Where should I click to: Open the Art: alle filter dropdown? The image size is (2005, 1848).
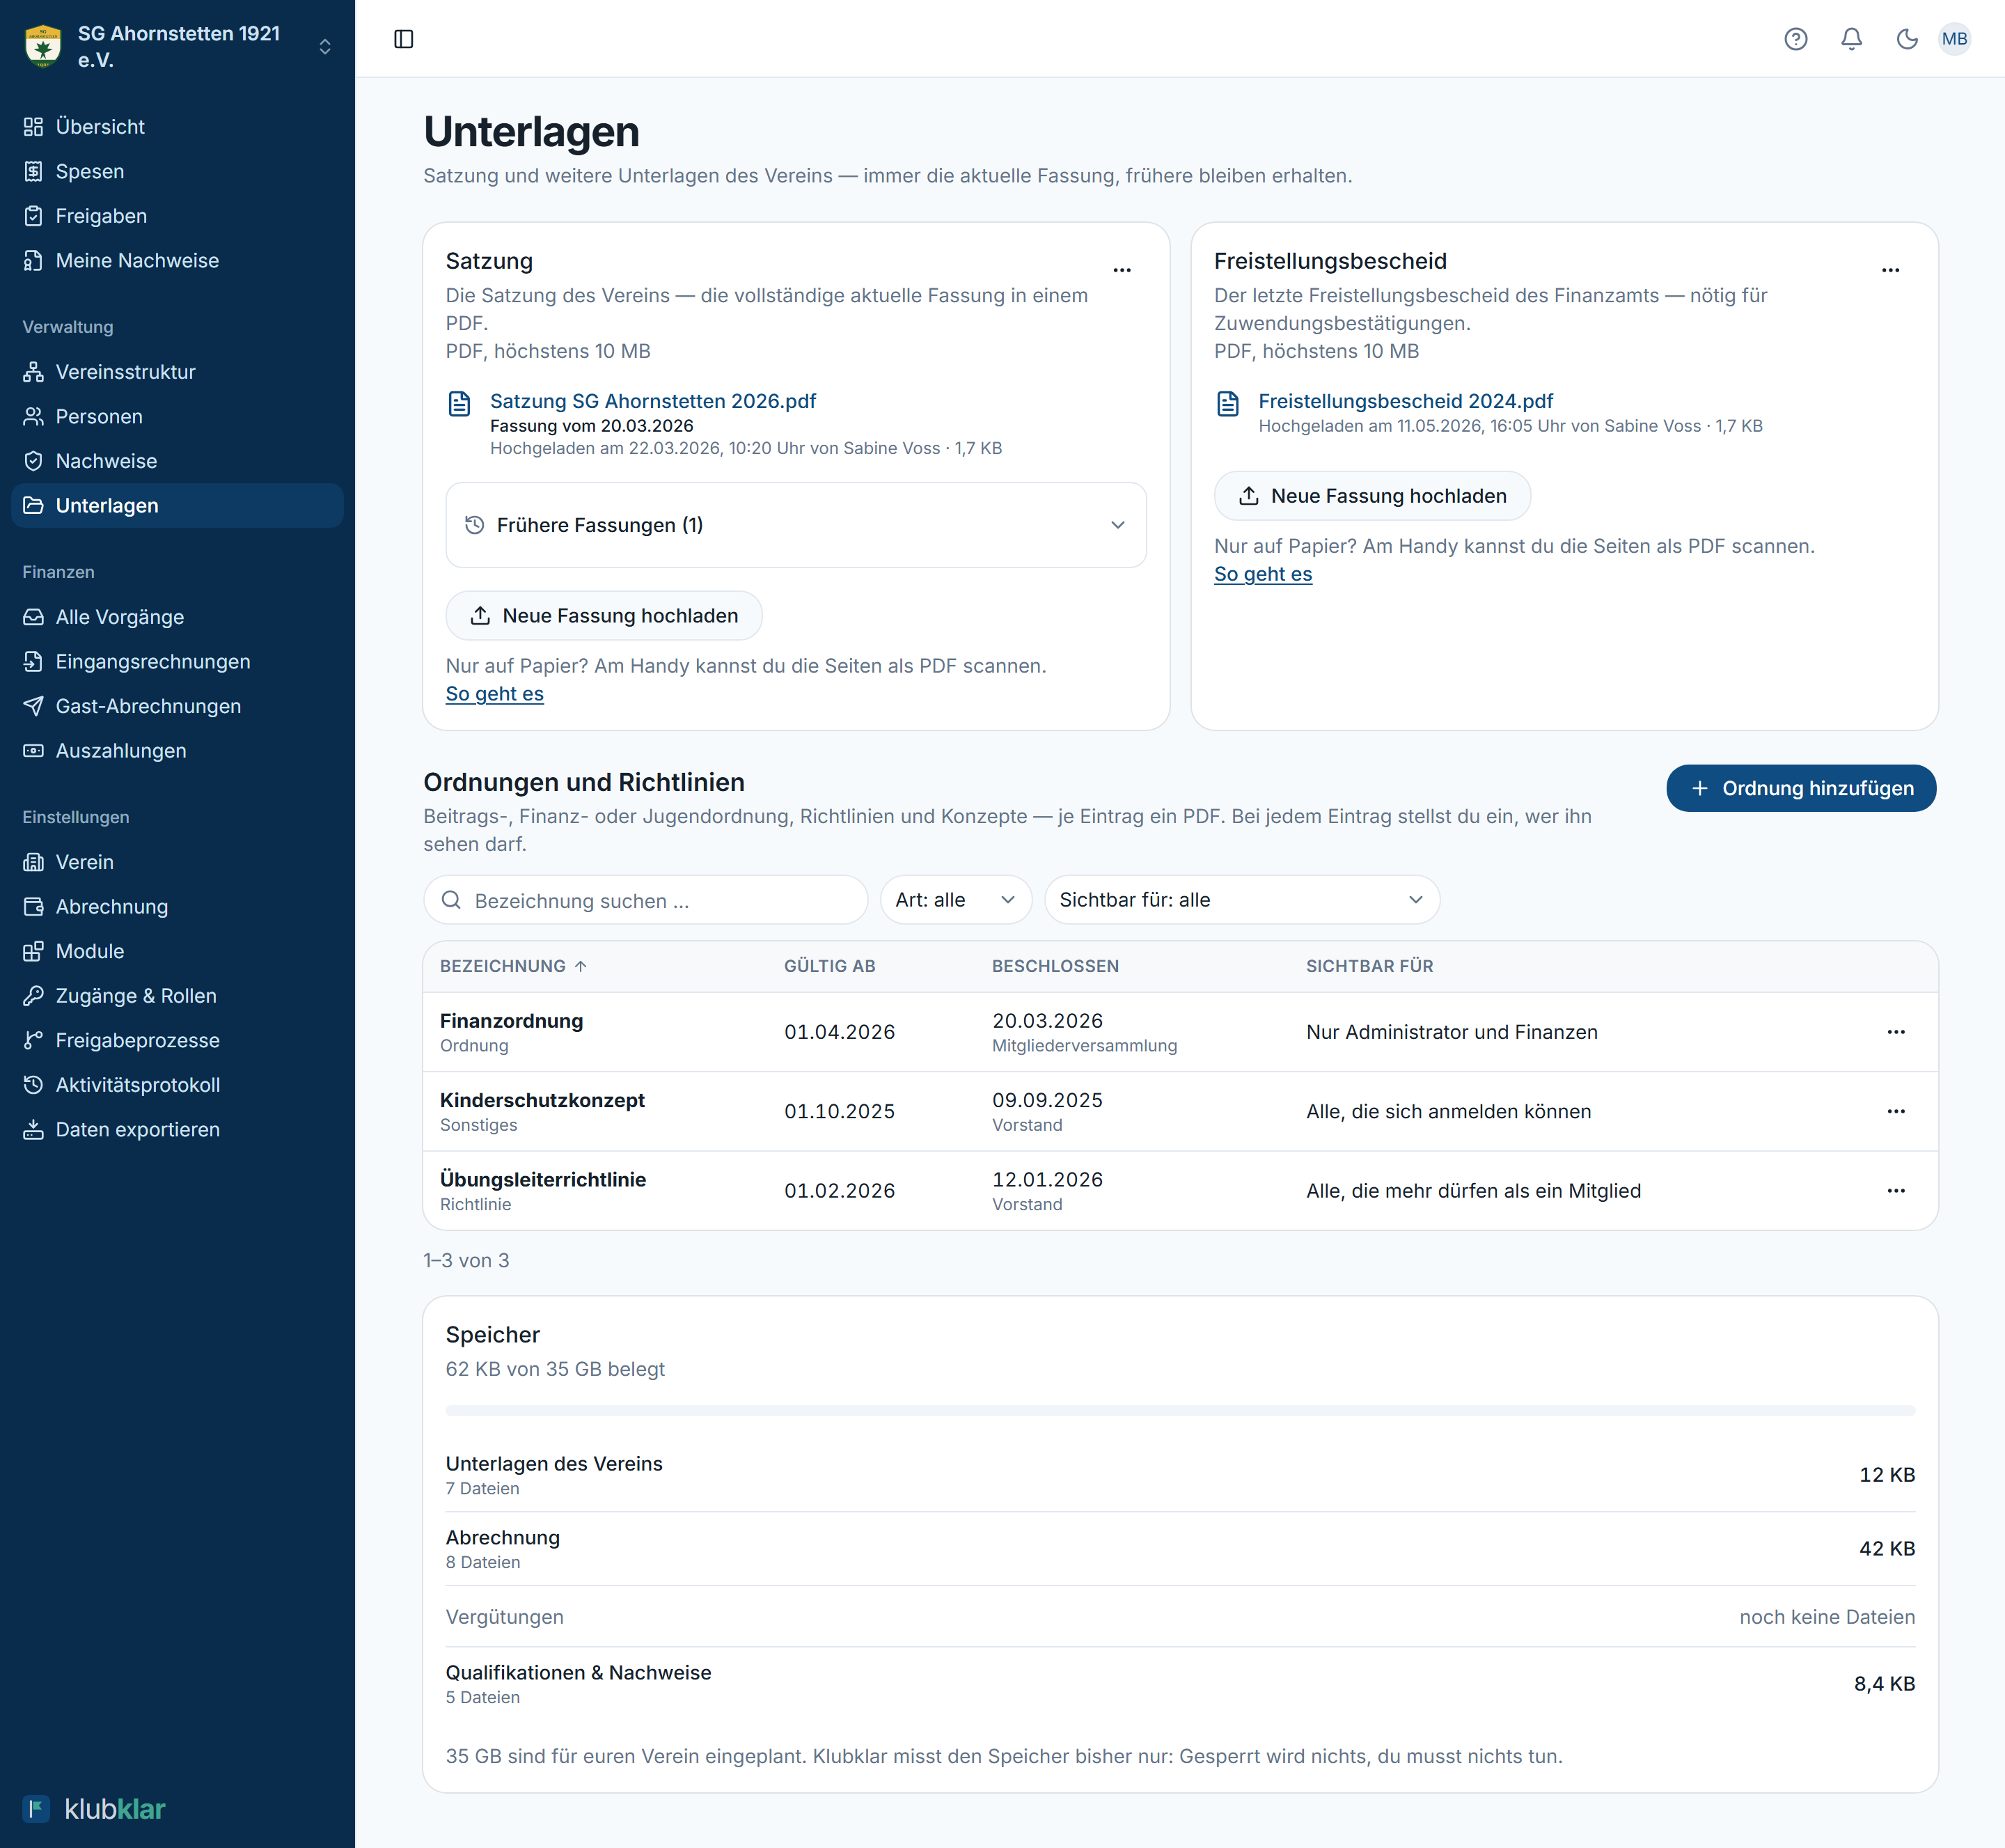pyautogui.click(x=956, y=900)
